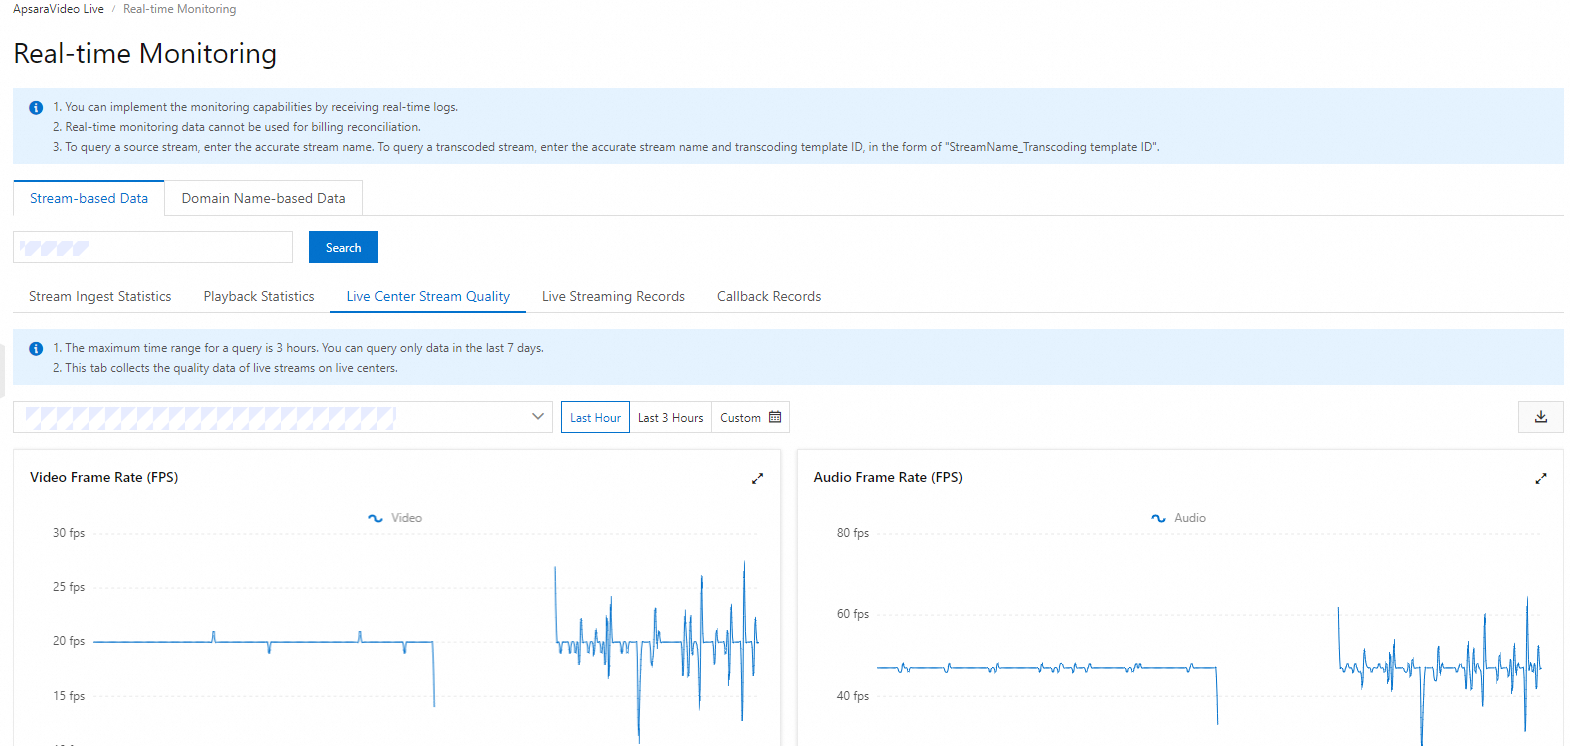Viewport: 1570px width, 746px height.
Task: Click the billing reconciliation notice line
Action: tap(237, 127)
